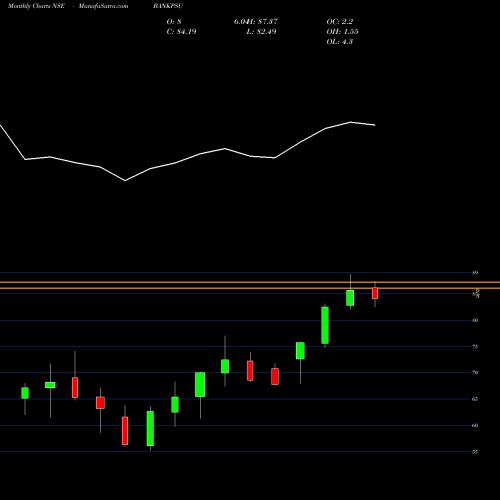Click the 65 price axis label
Screen dimensions: 500x500
click(x=475, y=399)
